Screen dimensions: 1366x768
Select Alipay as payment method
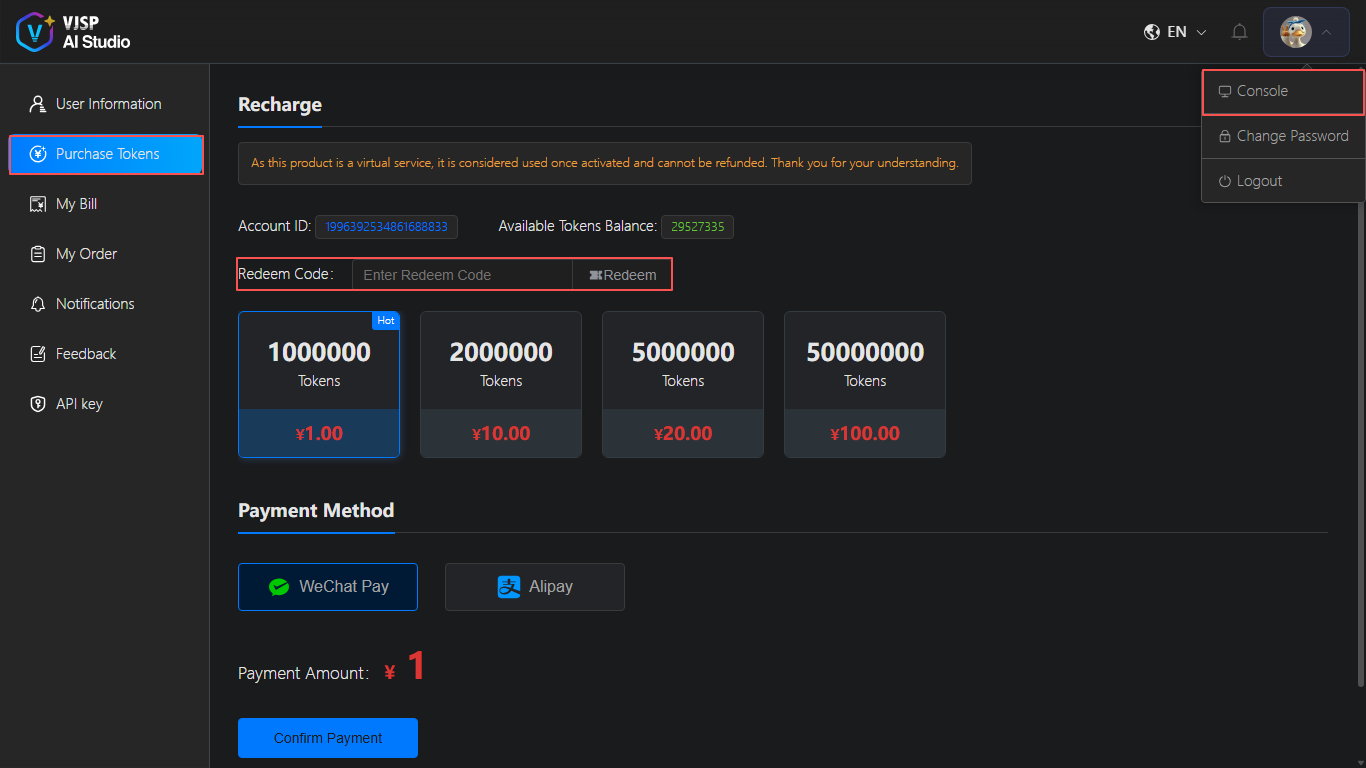point(534,587)
